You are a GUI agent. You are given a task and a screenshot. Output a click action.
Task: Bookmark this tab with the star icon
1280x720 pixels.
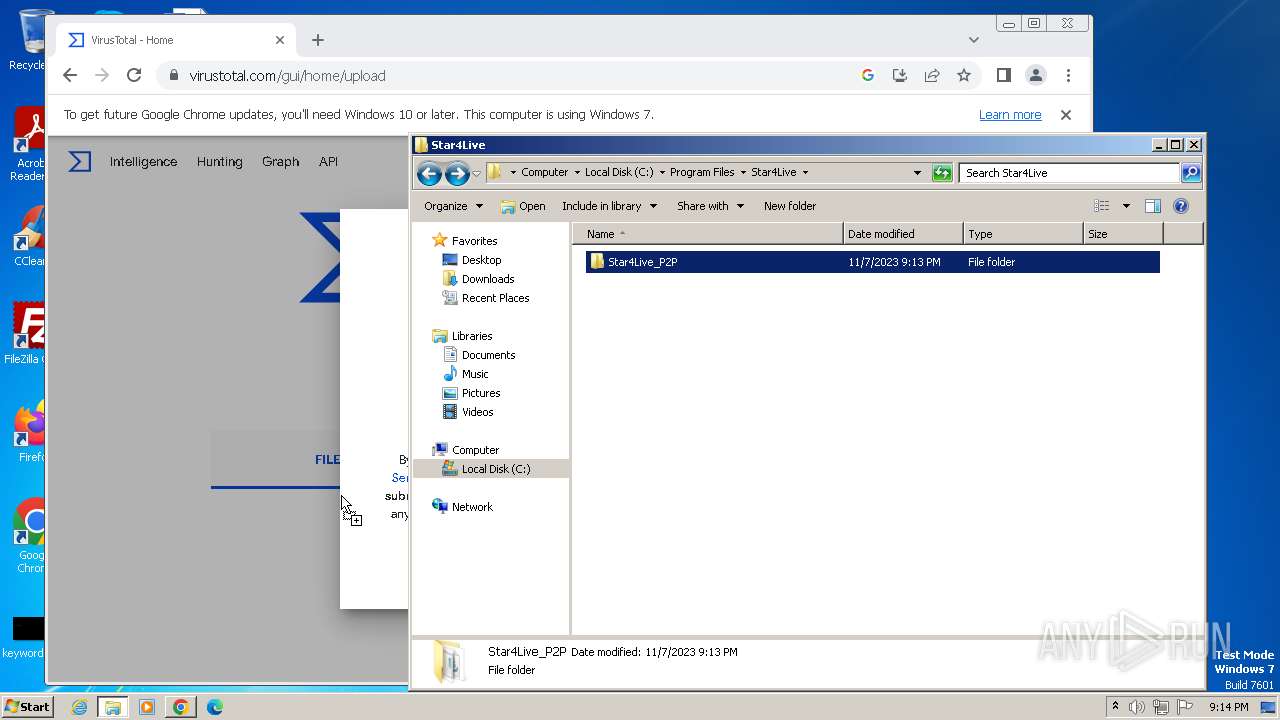pyautogui.click(x=964, y=75)
